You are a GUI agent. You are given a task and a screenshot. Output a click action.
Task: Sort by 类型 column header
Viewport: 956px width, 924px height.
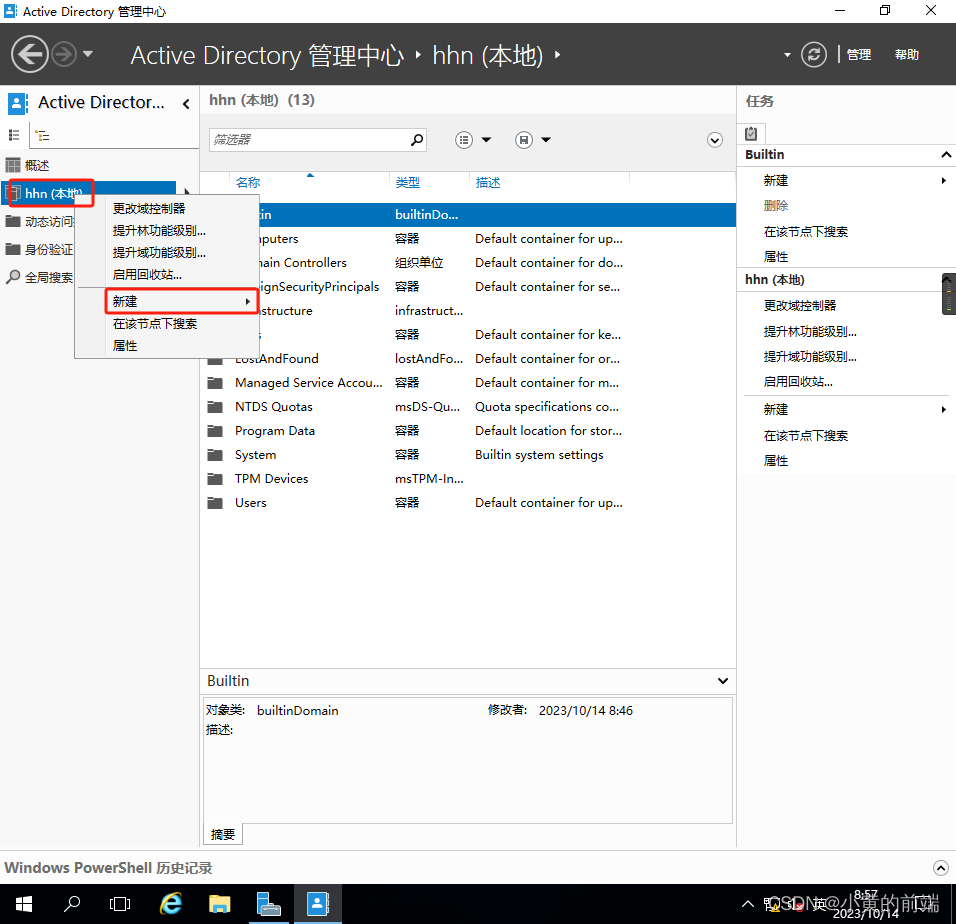tap(407, 182)
